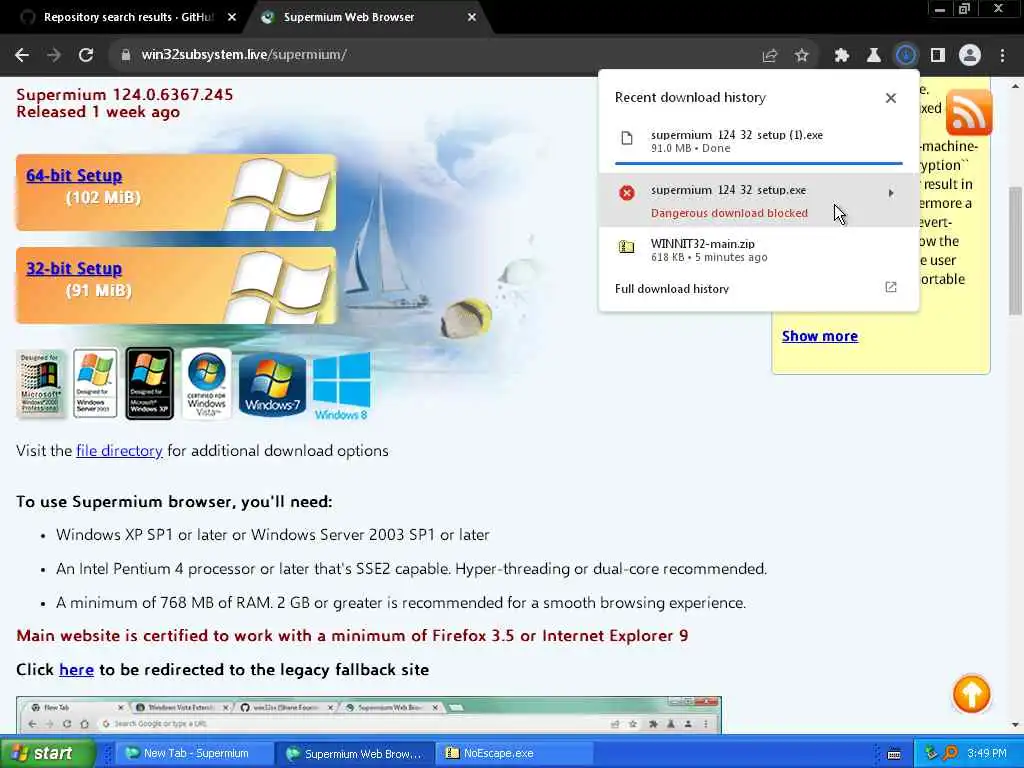Close the Recent download history popup
Screen dimensions: 1024x768
click(x=890, y=98)
